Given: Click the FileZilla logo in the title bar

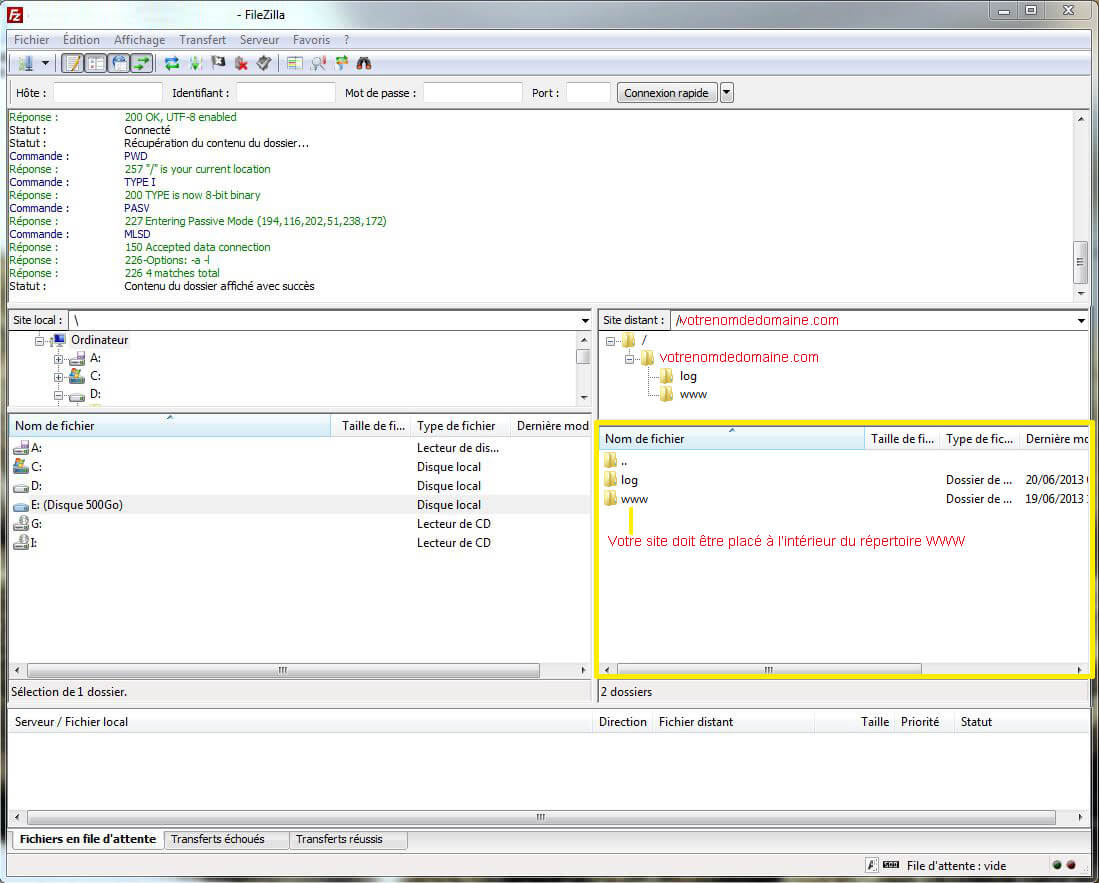Looking at the screenshot, I should point(15,14).
